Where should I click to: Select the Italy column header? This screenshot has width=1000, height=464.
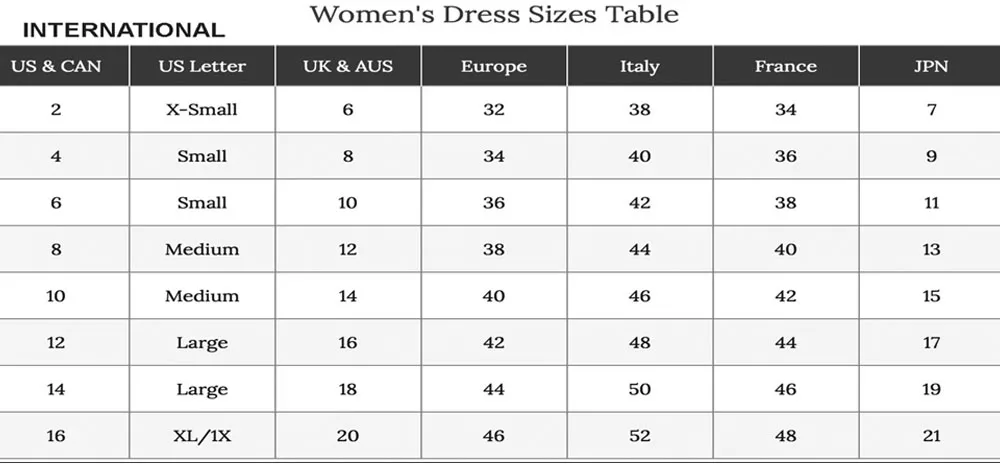640,67
